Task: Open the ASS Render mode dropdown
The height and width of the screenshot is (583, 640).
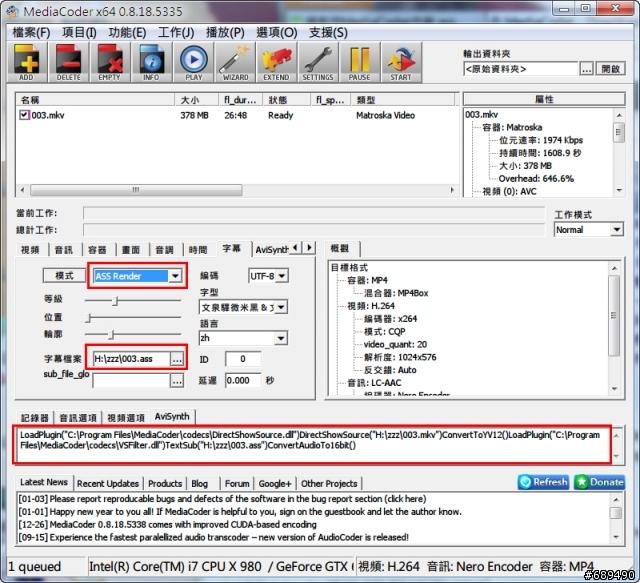Action: 176,276
